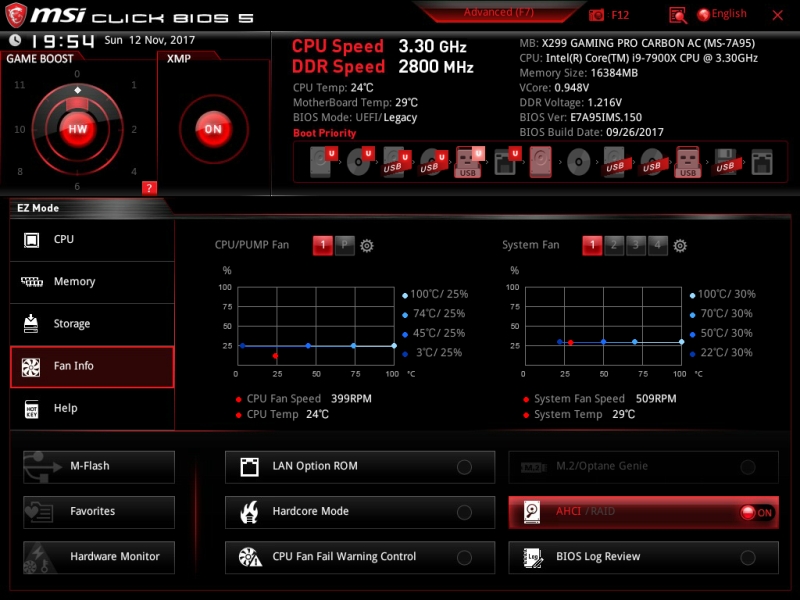800x600 pixels.
Task: Open System Fan gear settings
Action: pos(680,246)
